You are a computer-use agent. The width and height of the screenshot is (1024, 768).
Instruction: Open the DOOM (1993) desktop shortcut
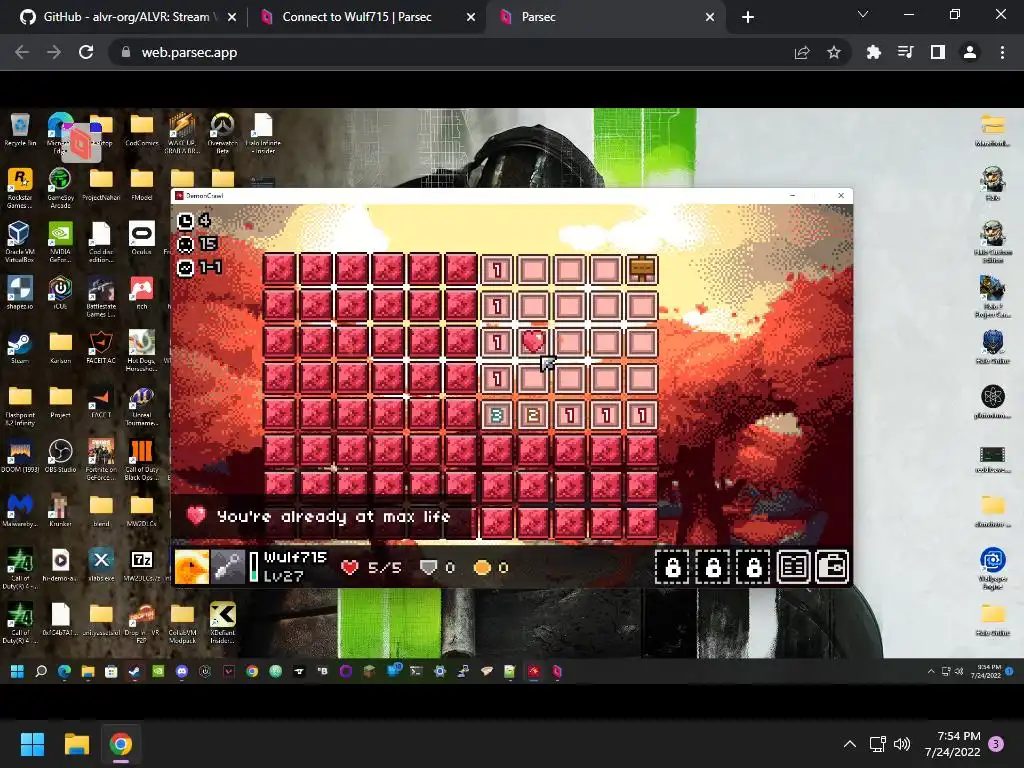(x=20, y=456)
